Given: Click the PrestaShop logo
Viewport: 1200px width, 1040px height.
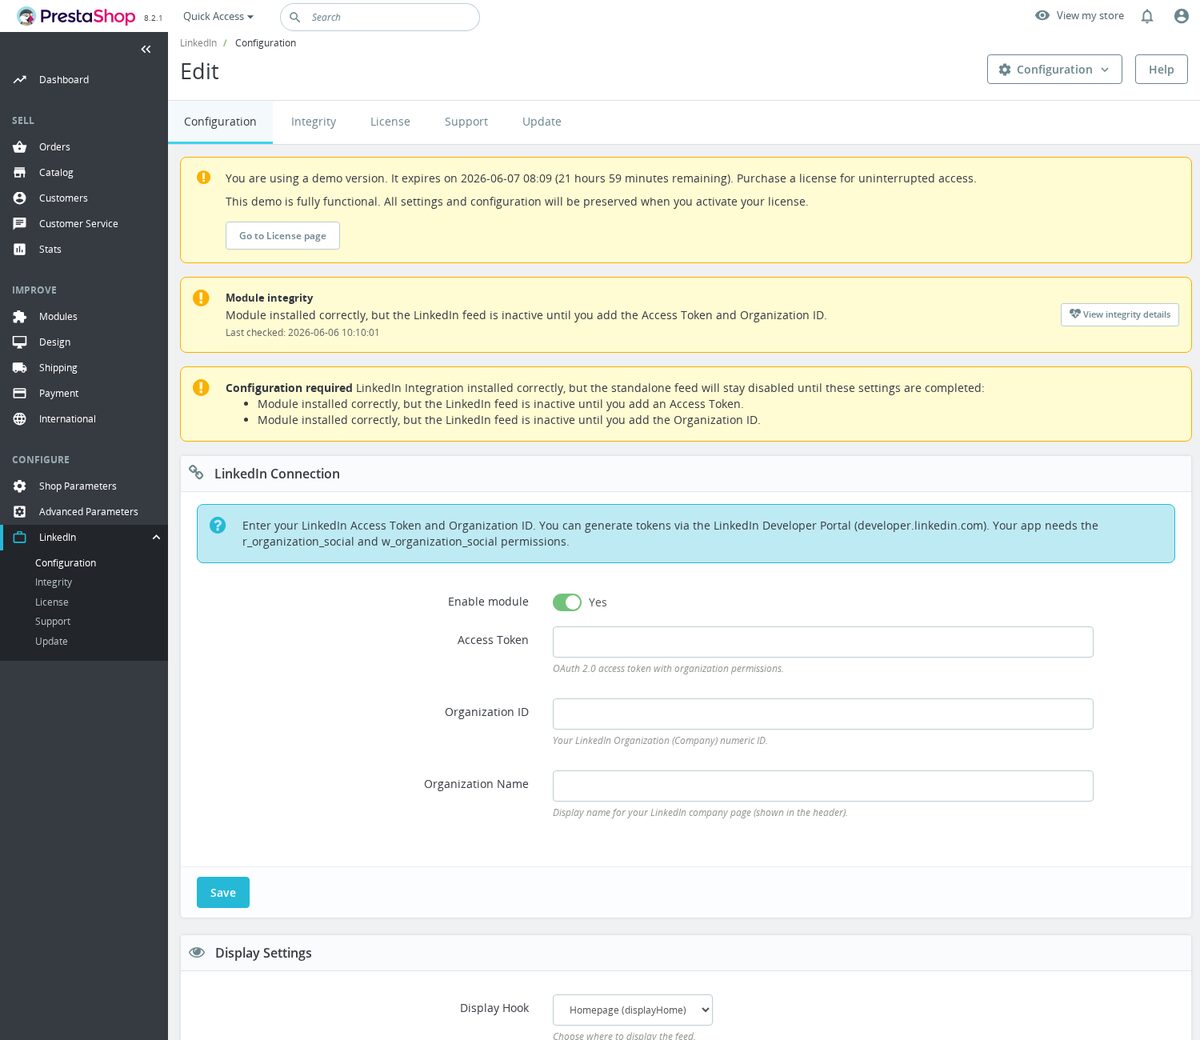Looking at the screenshot, I should (76, 16).
